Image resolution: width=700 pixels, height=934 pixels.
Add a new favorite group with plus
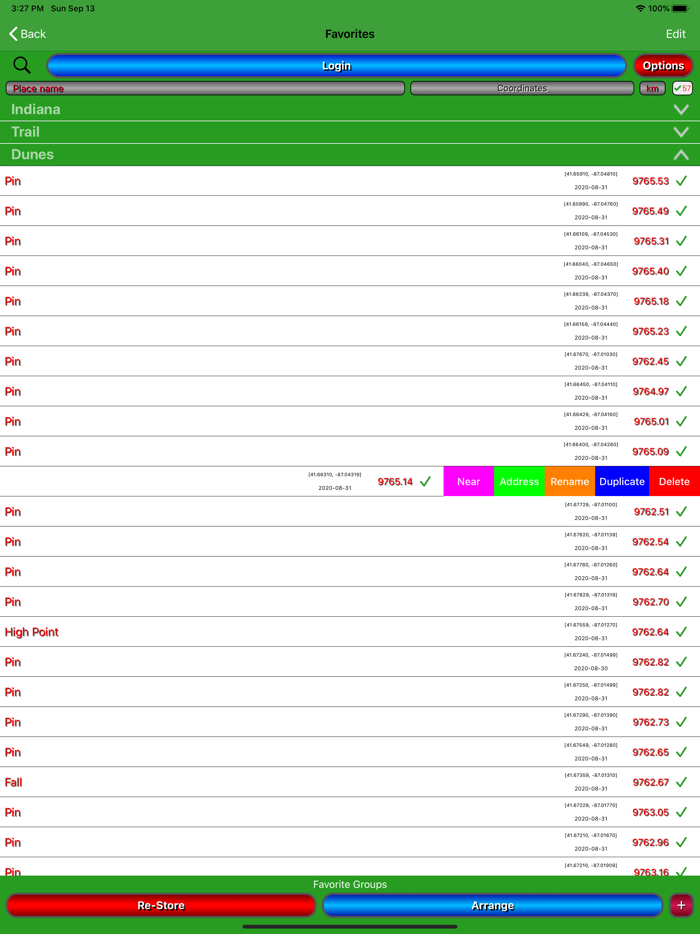tap(681, 905)
